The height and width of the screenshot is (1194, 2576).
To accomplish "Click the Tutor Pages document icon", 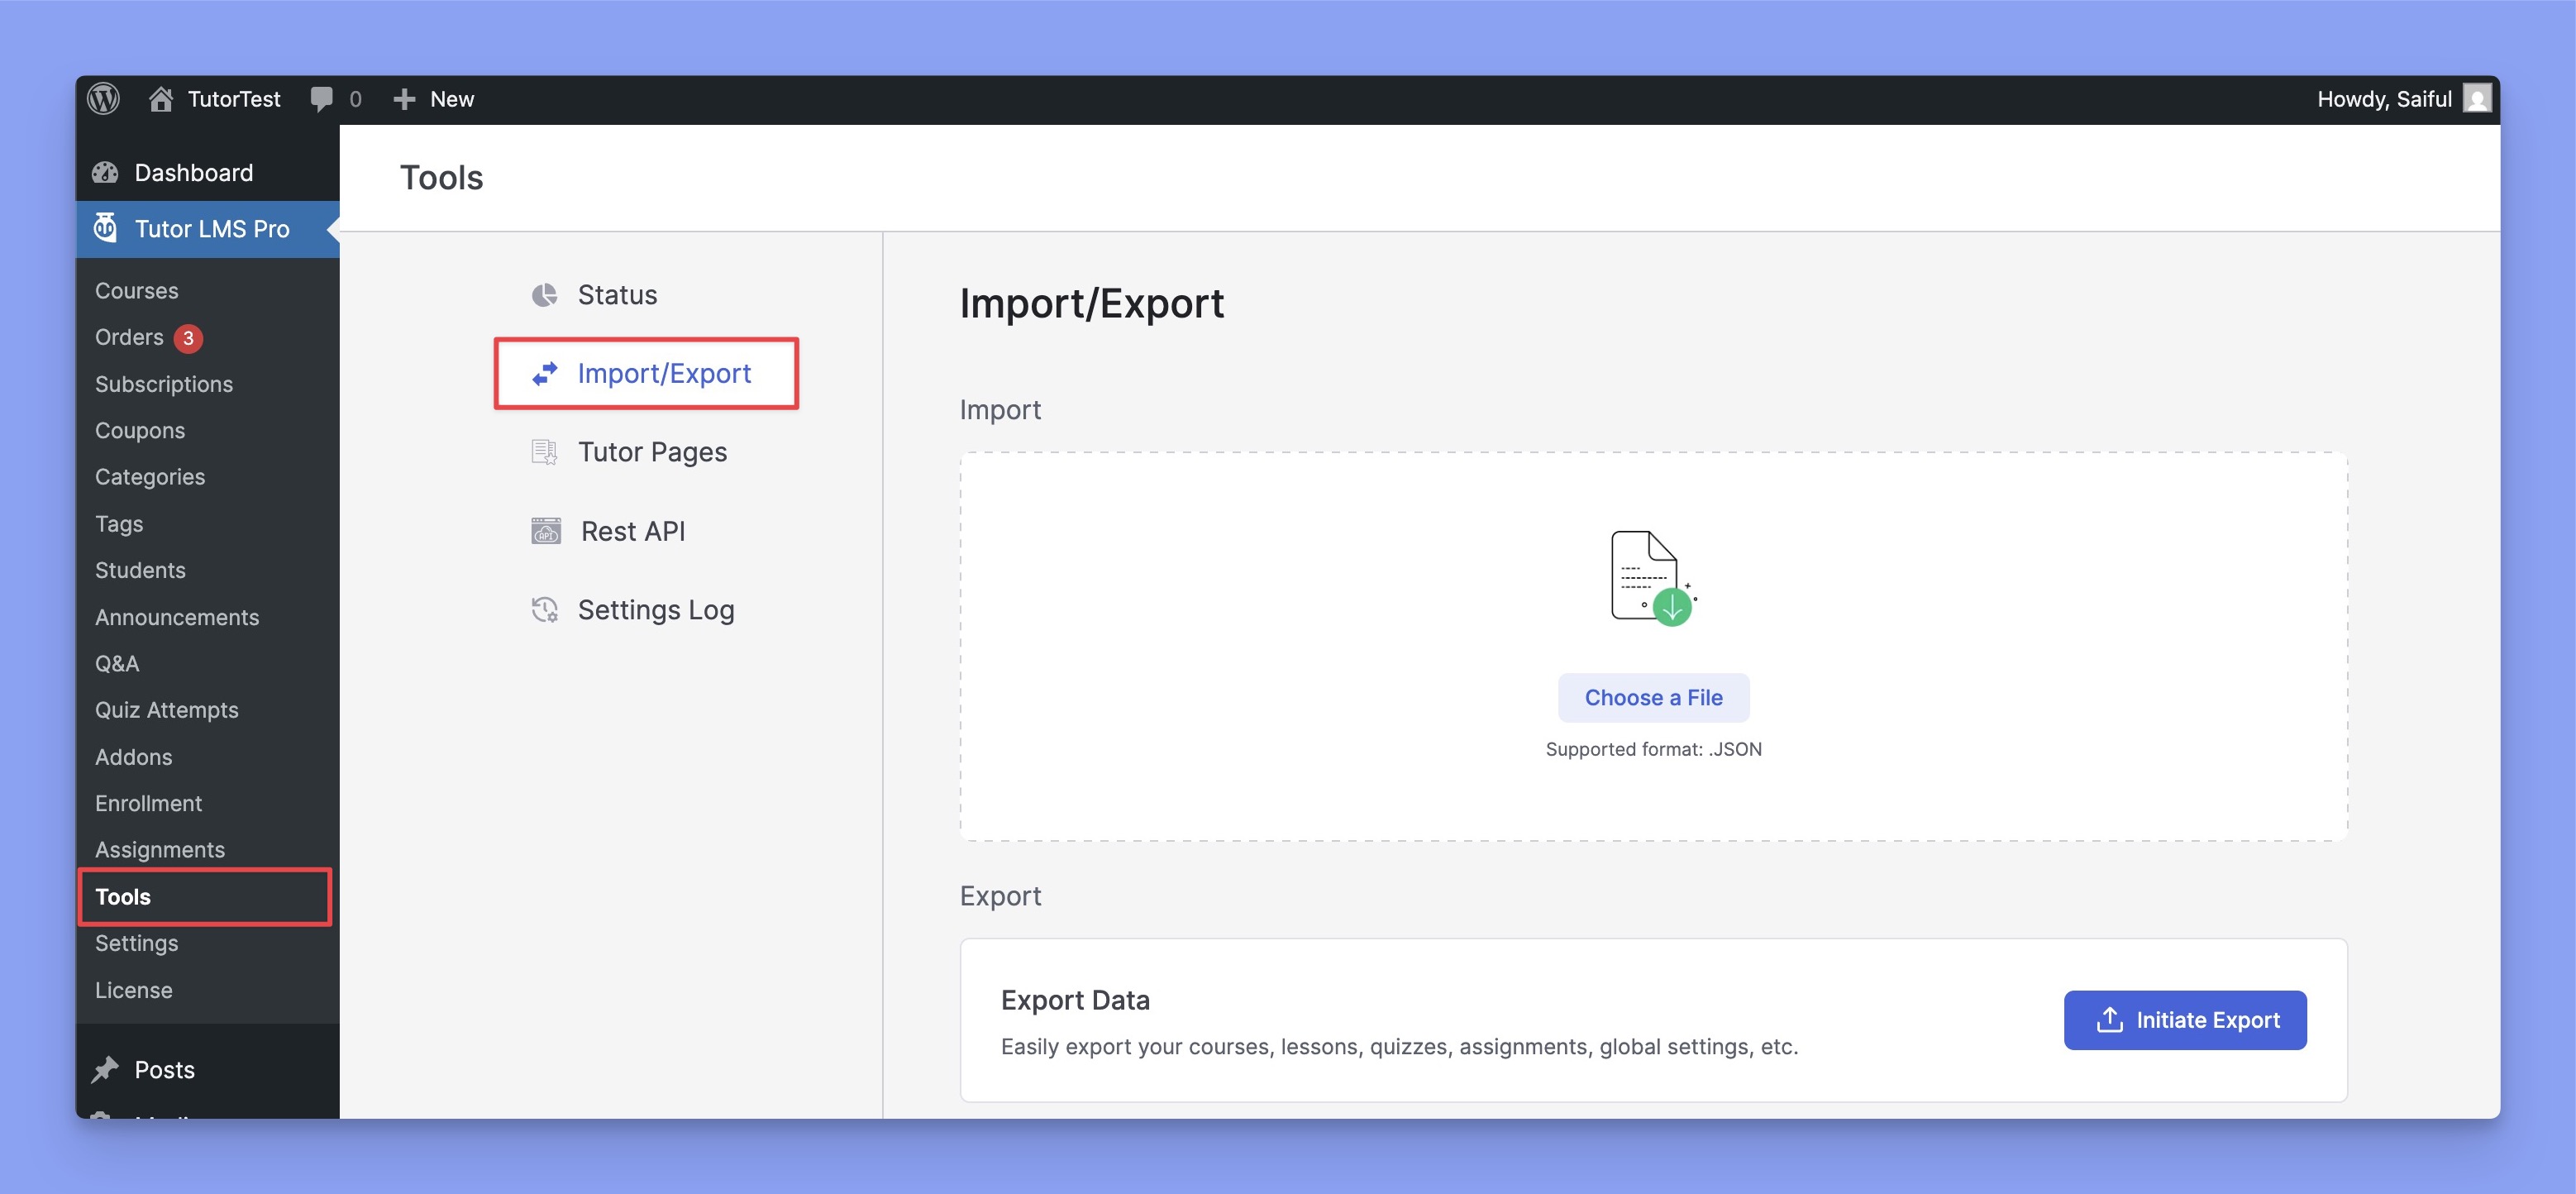I will click(544, 452).
